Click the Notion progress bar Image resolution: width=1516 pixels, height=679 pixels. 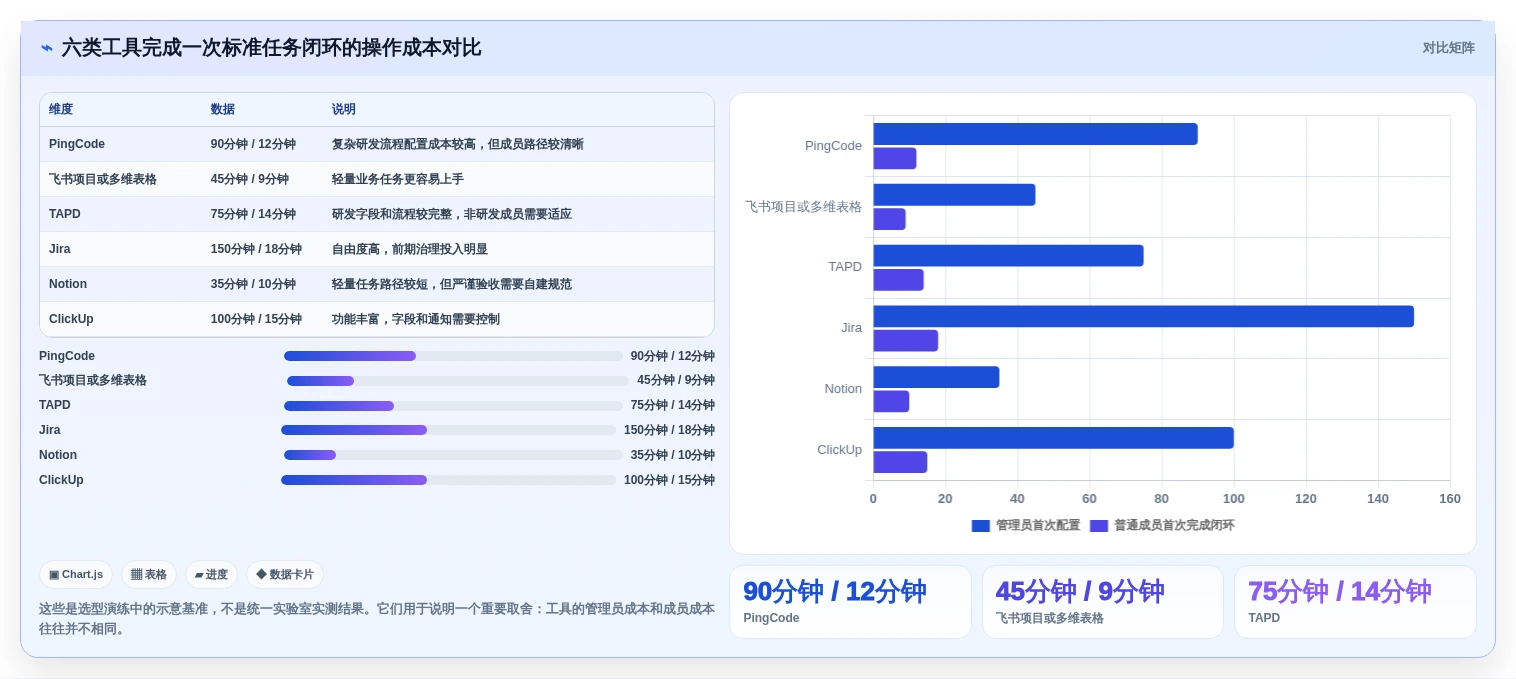pos(453,455)
